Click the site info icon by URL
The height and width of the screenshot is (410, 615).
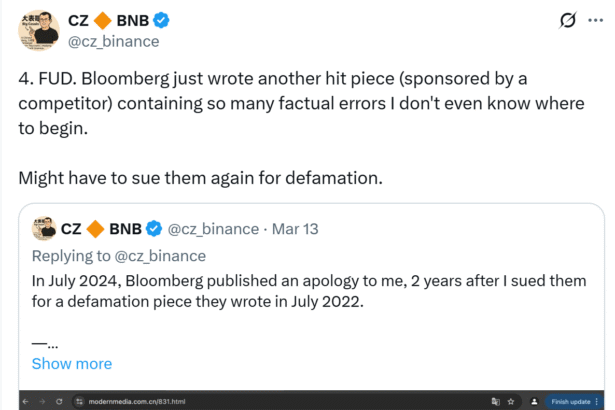tap(80, 401)
